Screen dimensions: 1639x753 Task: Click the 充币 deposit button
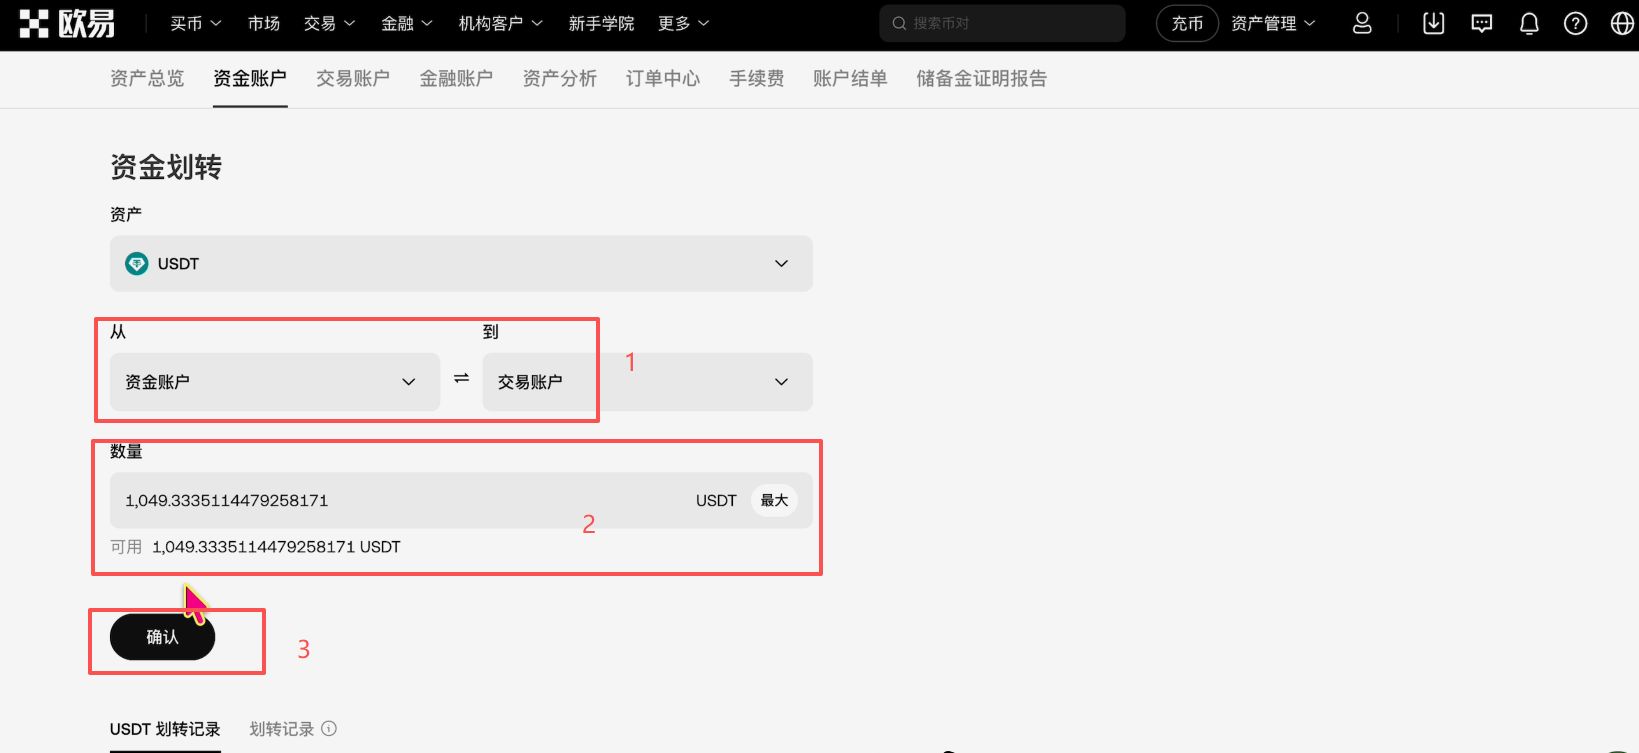[x=1187, y=23]
